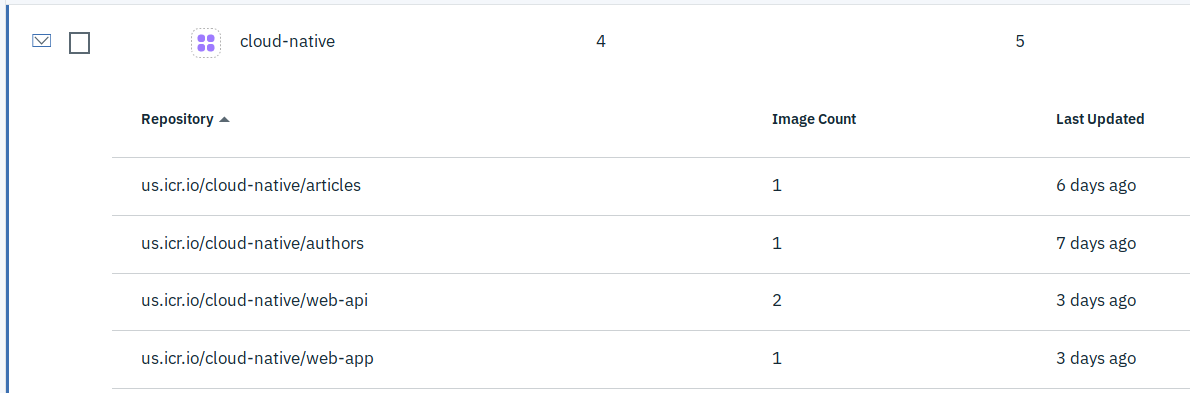
Task: Click repository count 4 for cloud-native
Action: pyautogui.click(x=601, y=42)
